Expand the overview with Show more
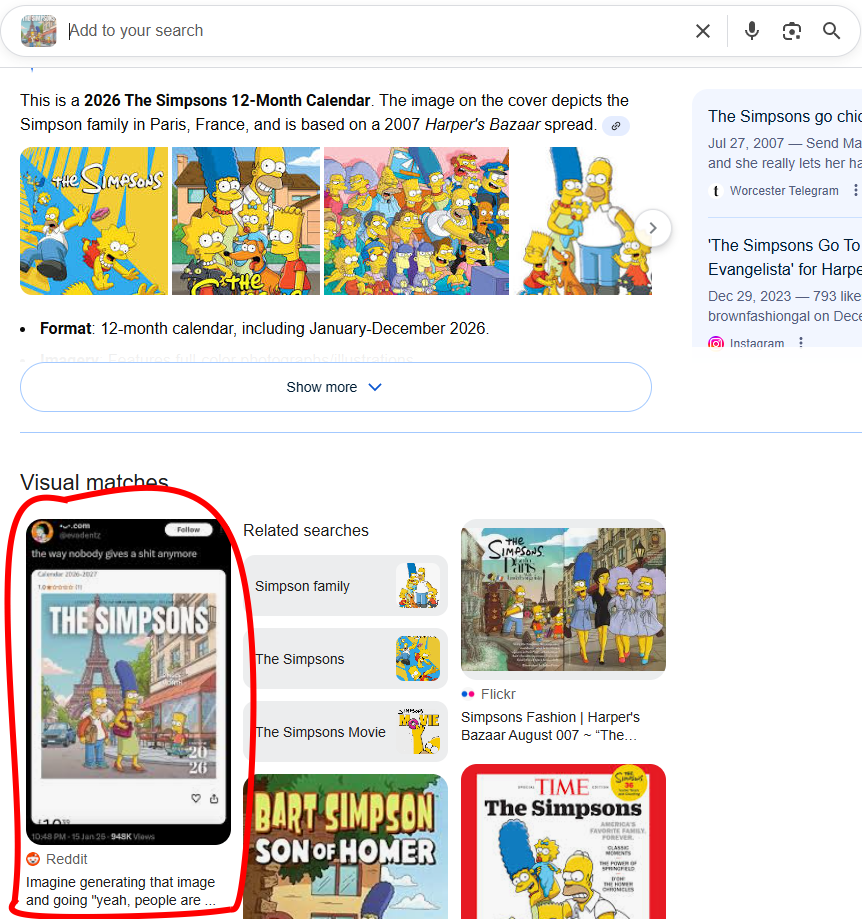The height and width of the screenshot is (919, 862). [336, 387]
